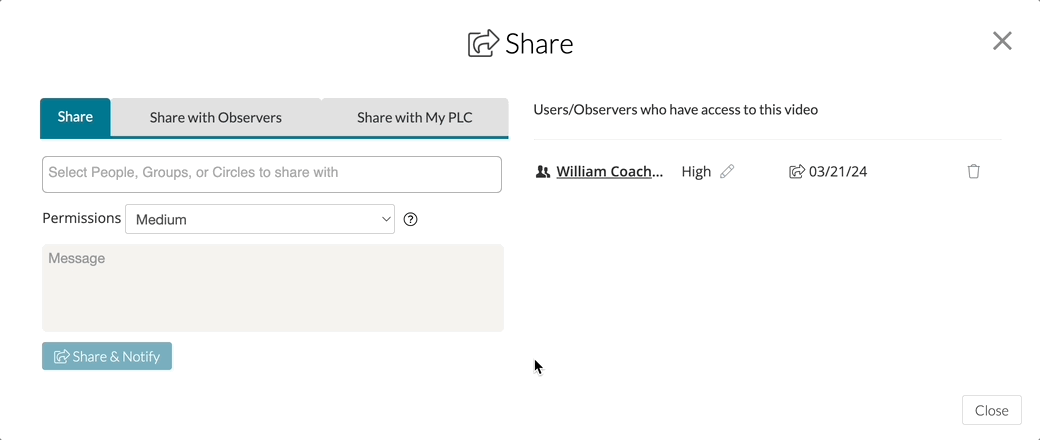The width and height of the screenshot is (1040, 440).
Task: Edit permission using the pencil icon
Action: pos(727,172)
